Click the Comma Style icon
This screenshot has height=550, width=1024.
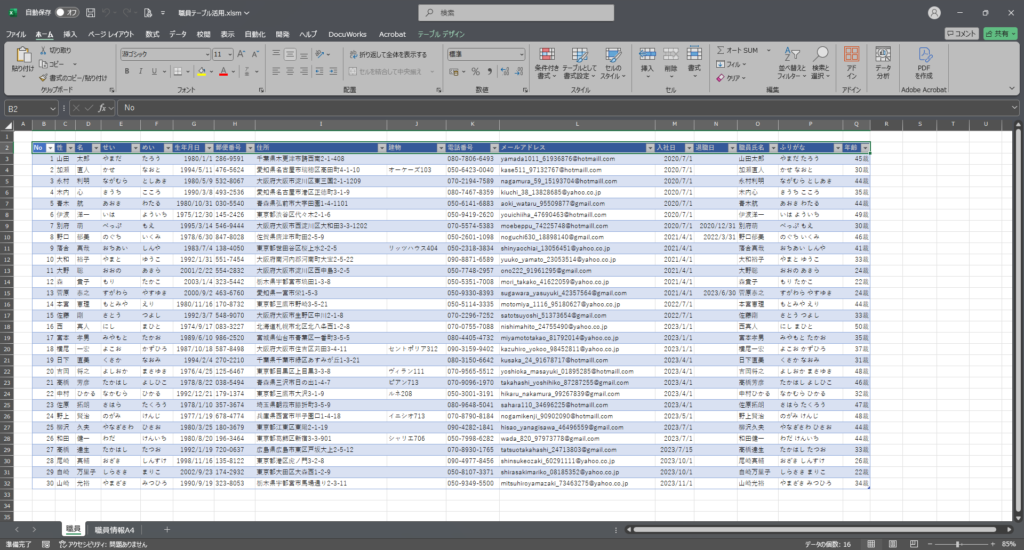pos(489,72)
